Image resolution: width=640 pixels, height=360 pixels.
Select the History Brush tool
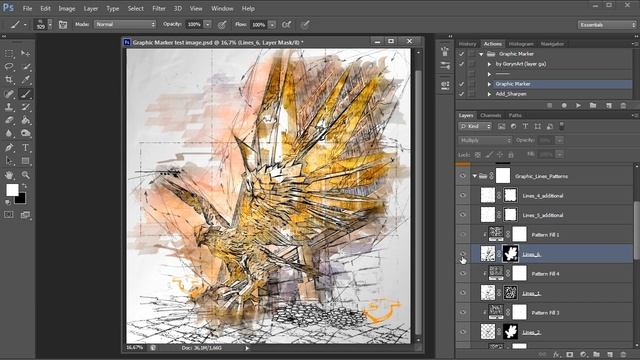[25, 107]
